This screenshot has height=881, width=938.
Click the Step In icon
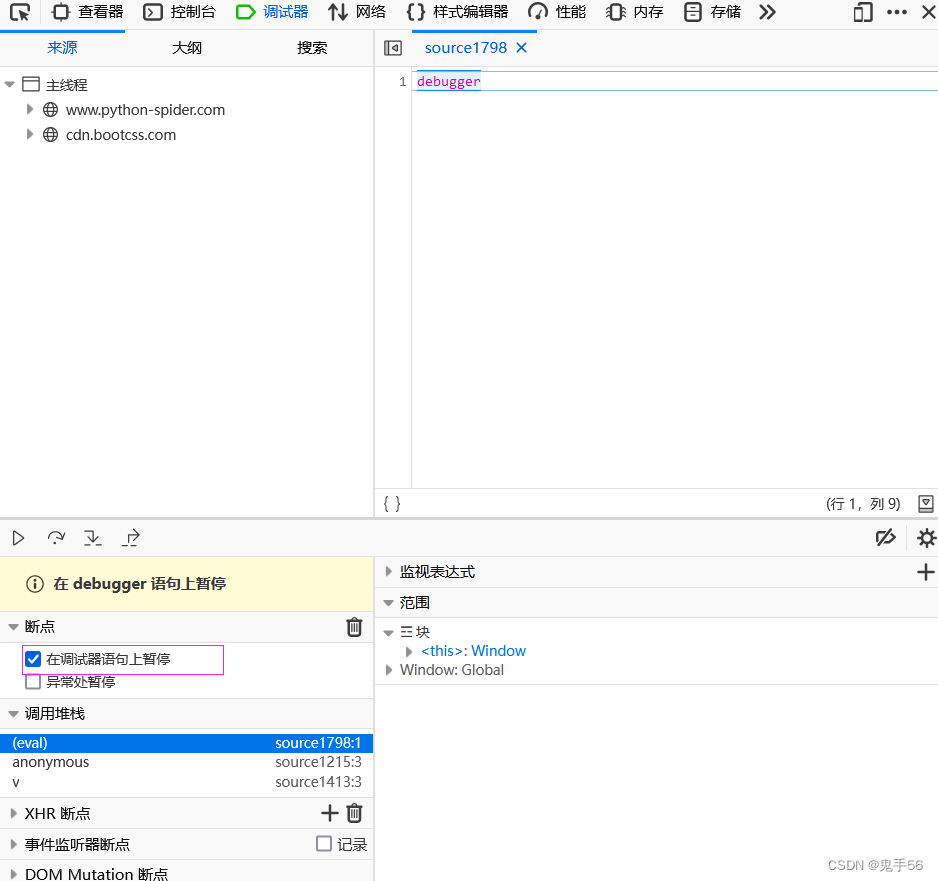(x=92, y=538)
